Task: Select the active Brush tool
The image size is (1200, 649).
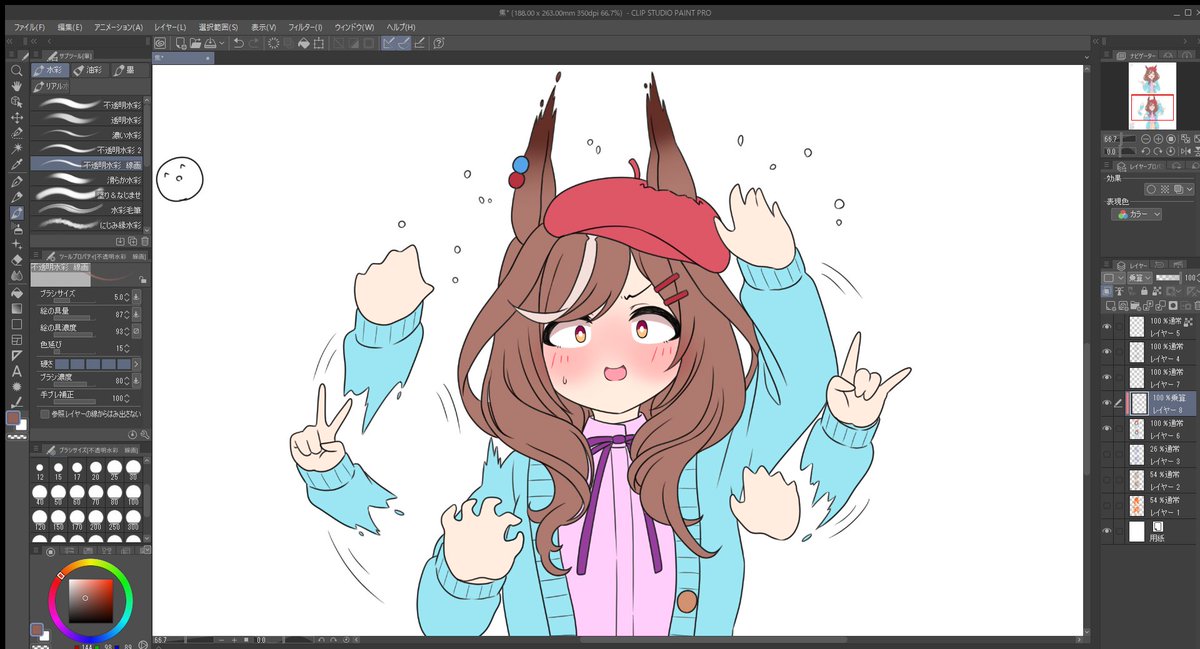Action: pos(16,213)
